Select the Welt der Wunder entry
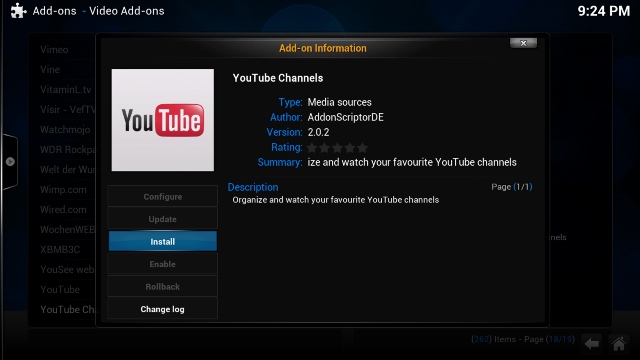Screen dimensions: 640x360 pos(68,170)
